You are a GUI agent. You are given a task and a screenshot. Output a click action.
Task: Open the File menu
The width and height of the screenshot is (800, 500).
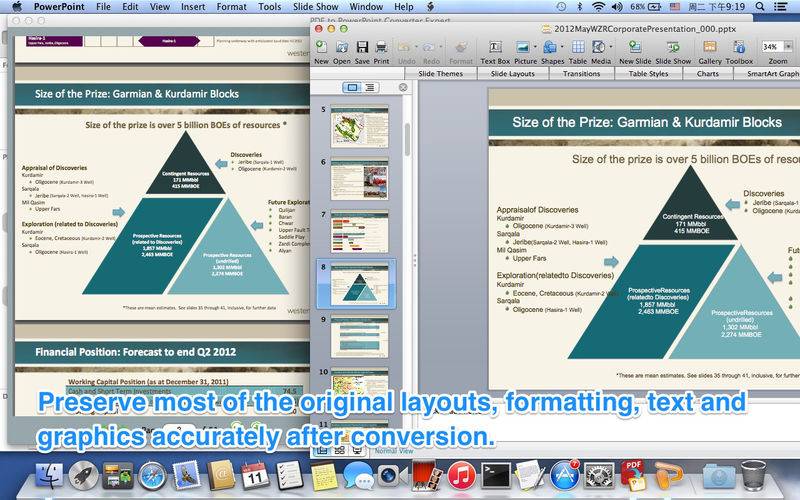103,7
